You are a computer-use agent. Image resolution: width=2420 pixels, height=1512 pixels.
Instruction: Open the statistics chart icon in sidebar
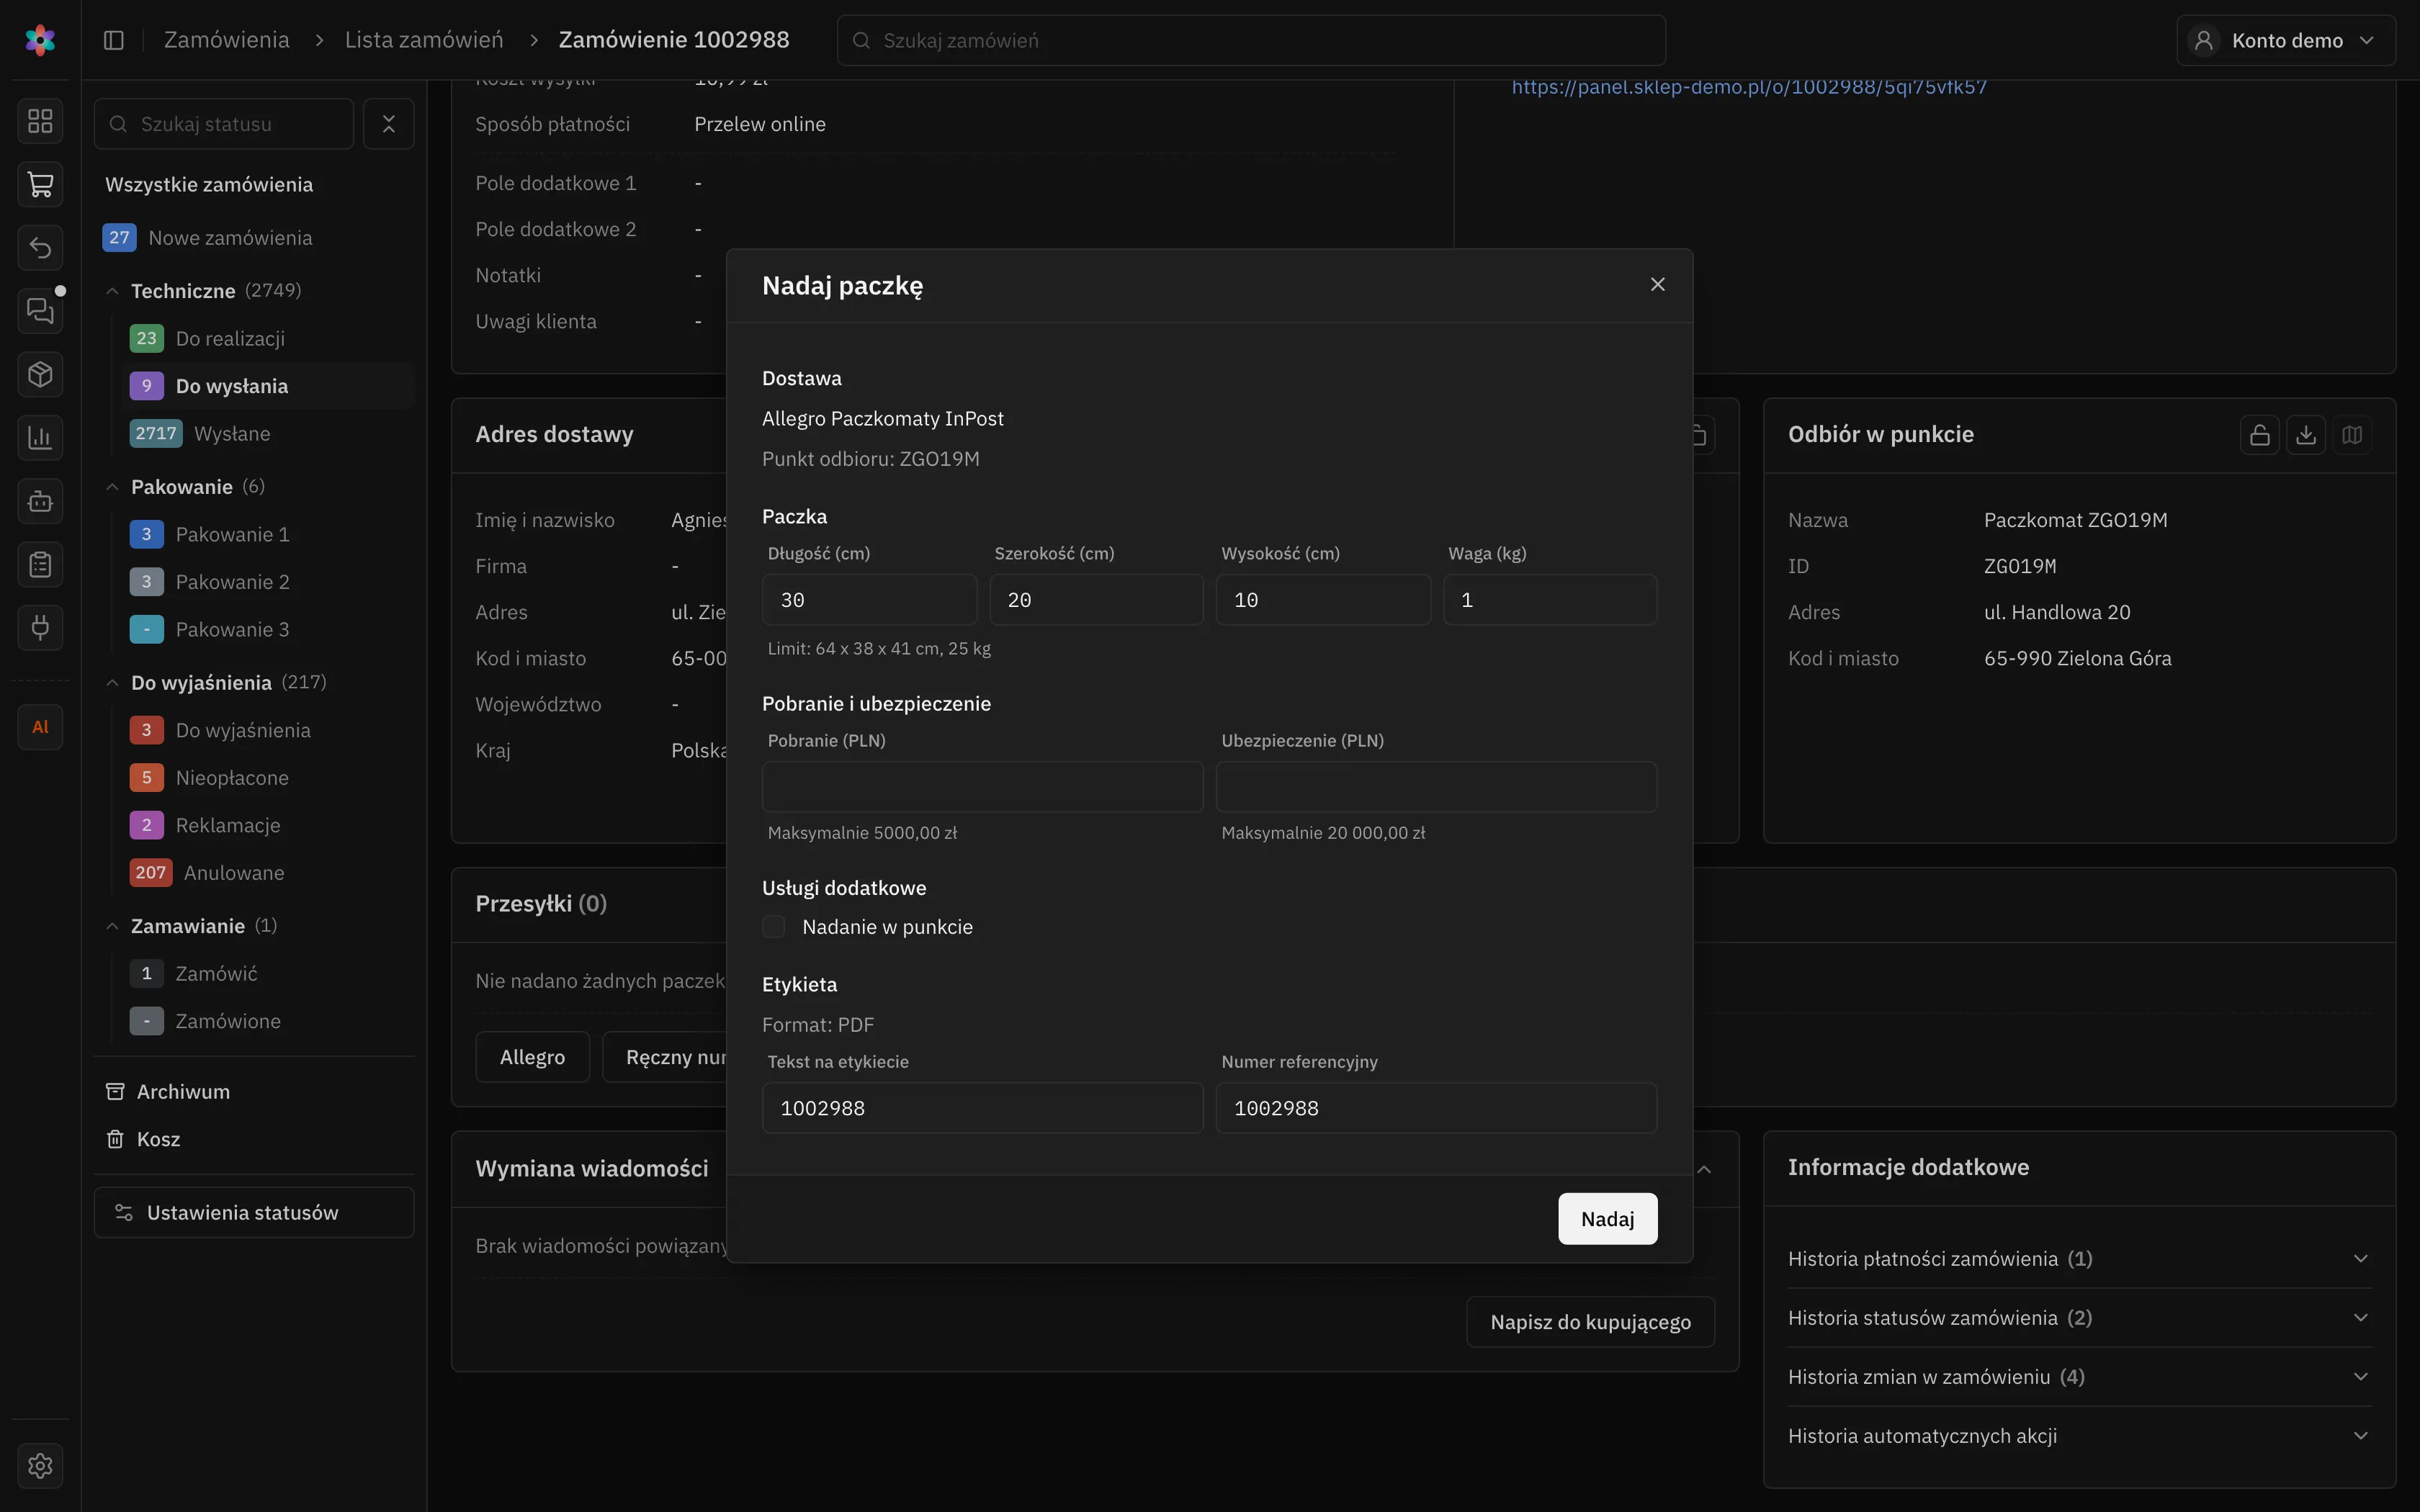tap(40, 437)
